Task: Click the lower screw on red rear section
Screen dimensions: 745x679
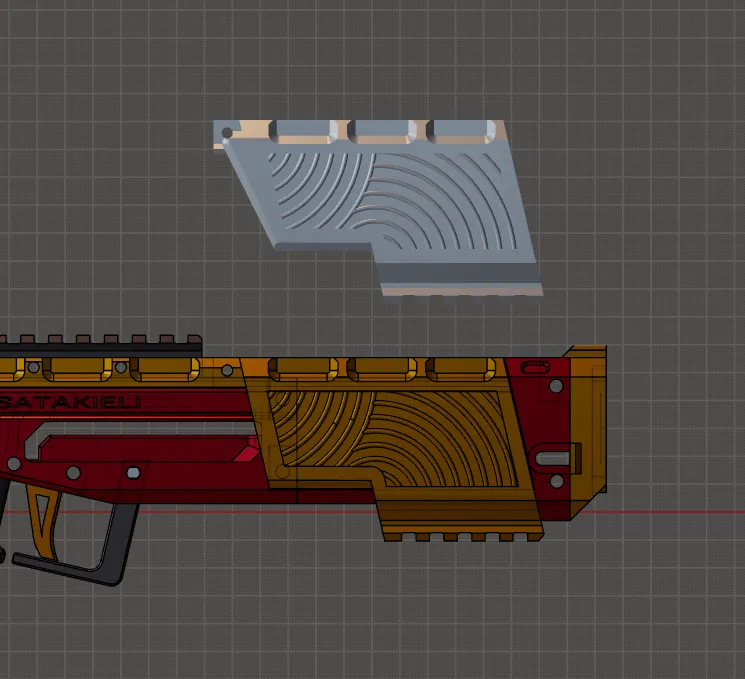Action: tap(556, 482)
